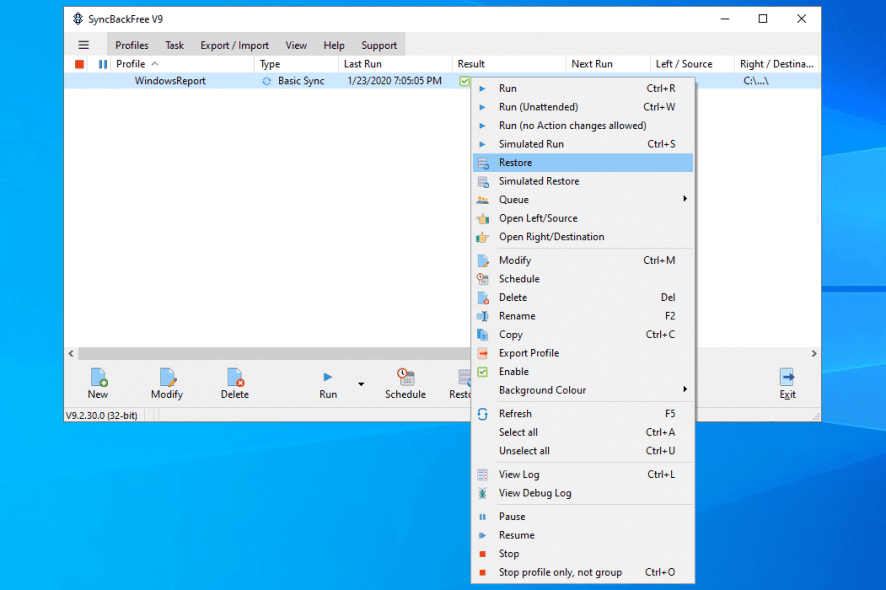Choose Refresh in the context menu
Image resolution: width=886 pixels, height=590 pixels.
[x=583, y=414]
